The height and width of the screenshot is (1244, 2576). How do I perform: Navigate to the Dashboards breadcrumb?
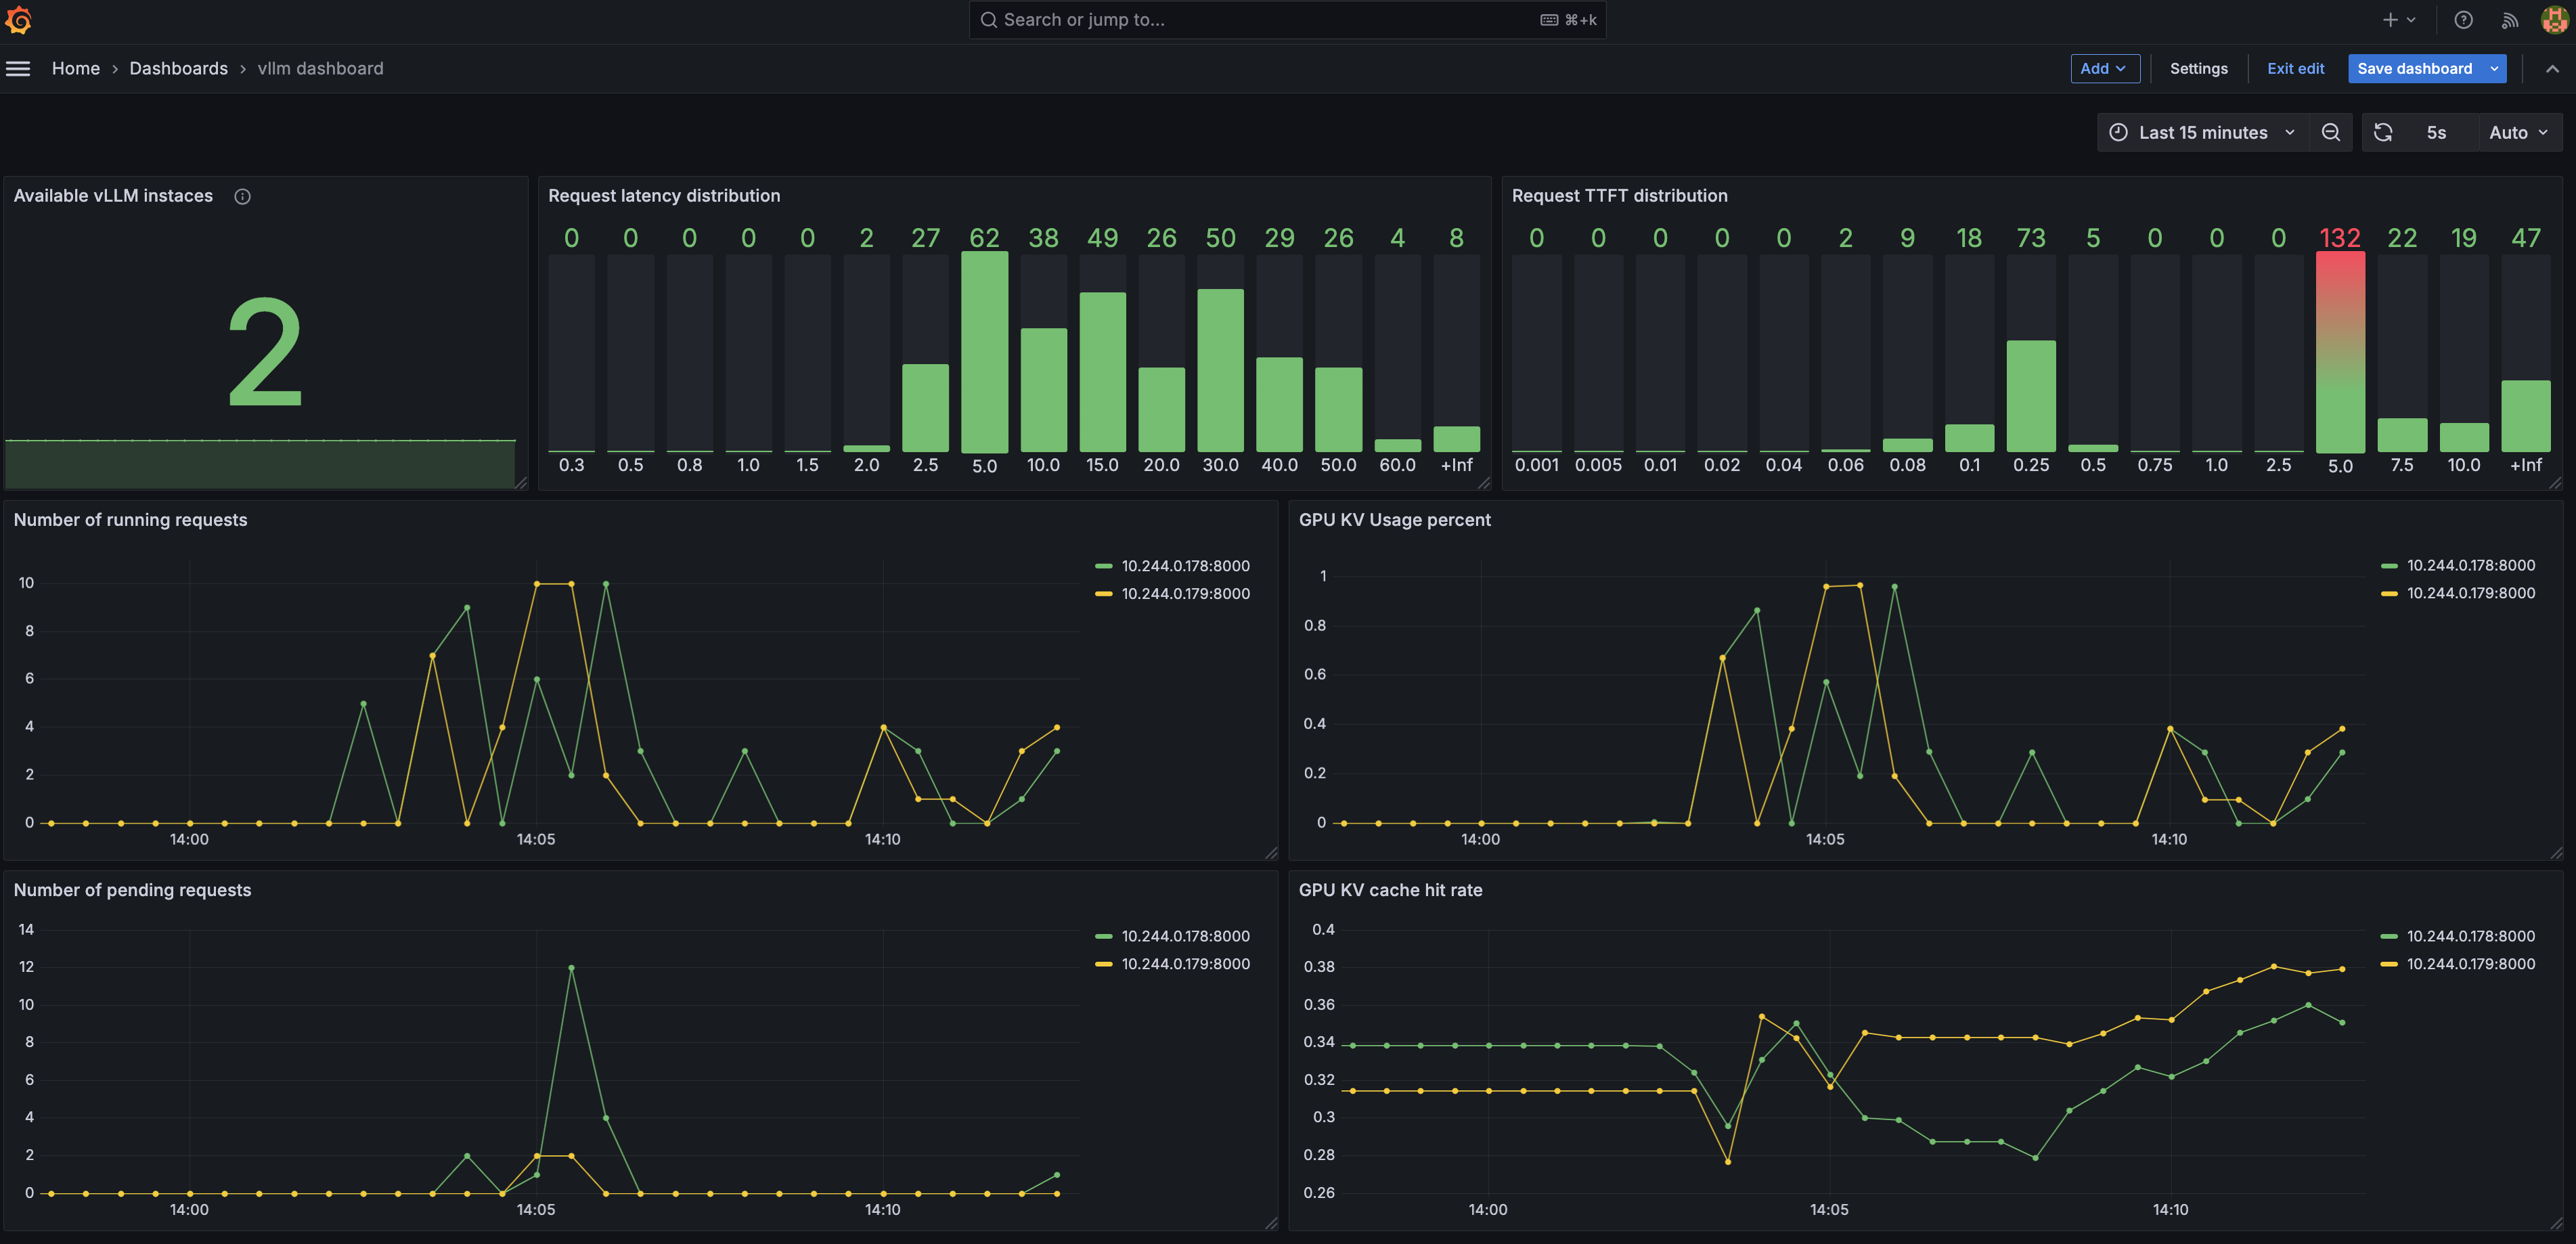point(179,68)
